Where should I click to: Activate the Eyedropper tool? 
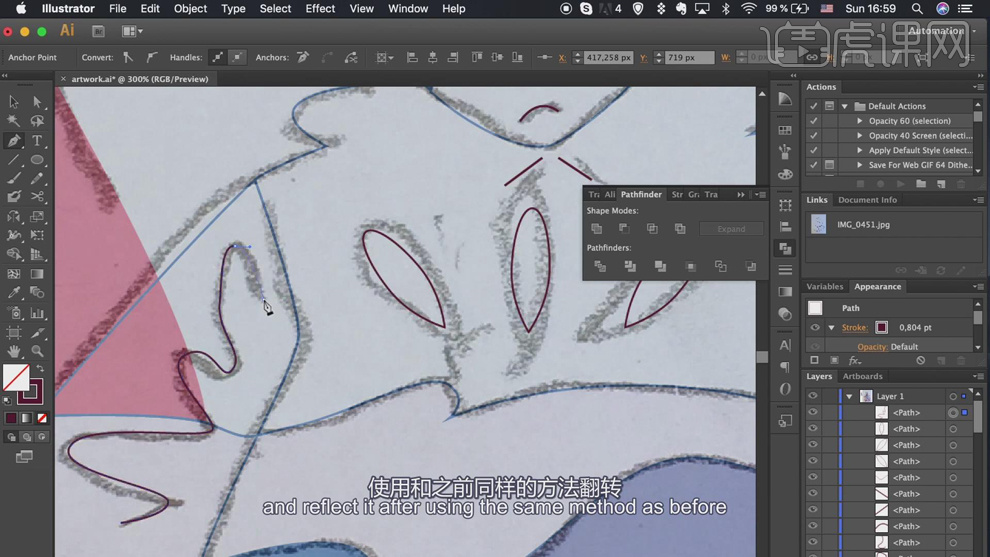coord(14,293)
